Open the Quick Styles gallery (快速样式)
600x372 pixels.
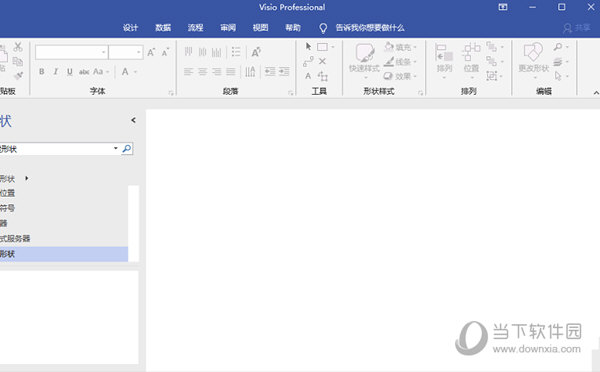click(364, 60)
